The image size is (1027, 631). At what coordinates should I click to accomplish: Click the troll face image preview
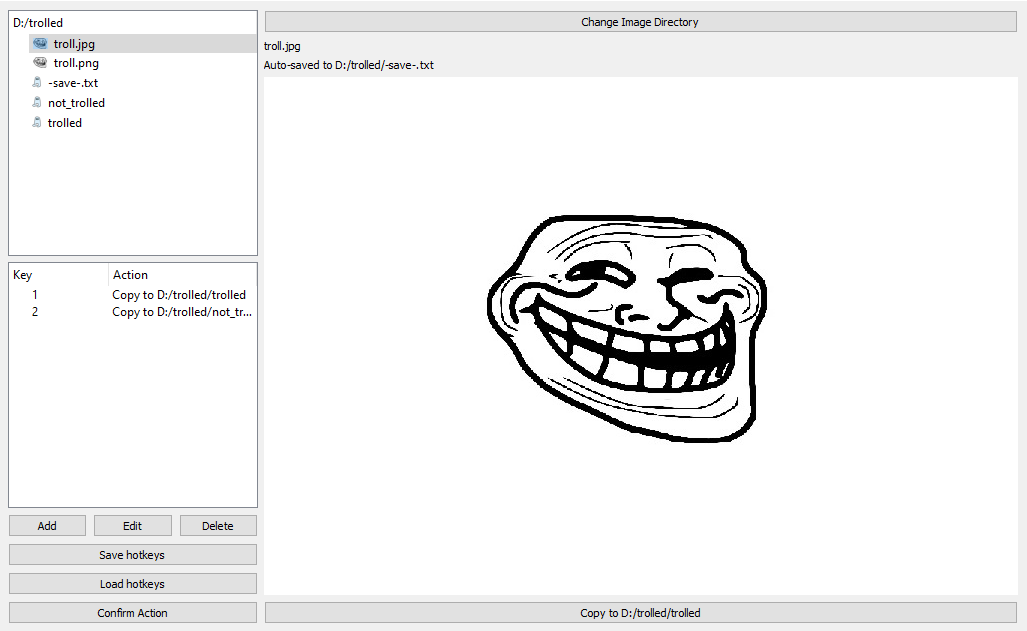(x=627, y=328)
